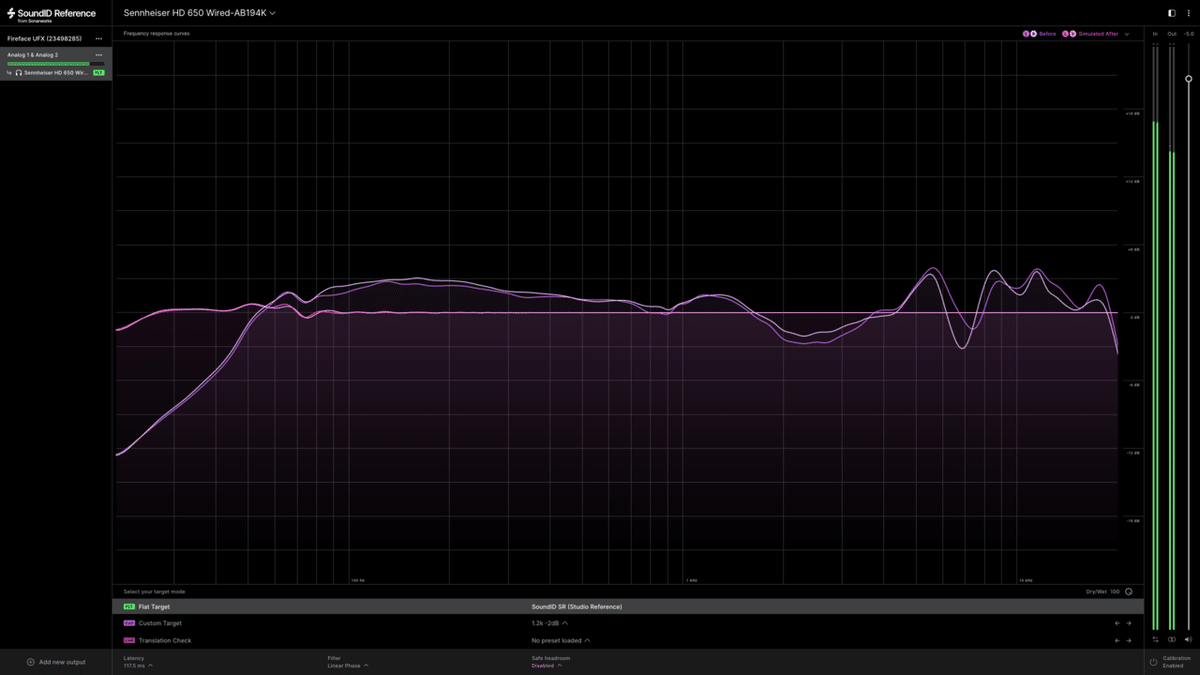
Task: Toggle sidebar layout icon in top right
Action: point(1172,13)
